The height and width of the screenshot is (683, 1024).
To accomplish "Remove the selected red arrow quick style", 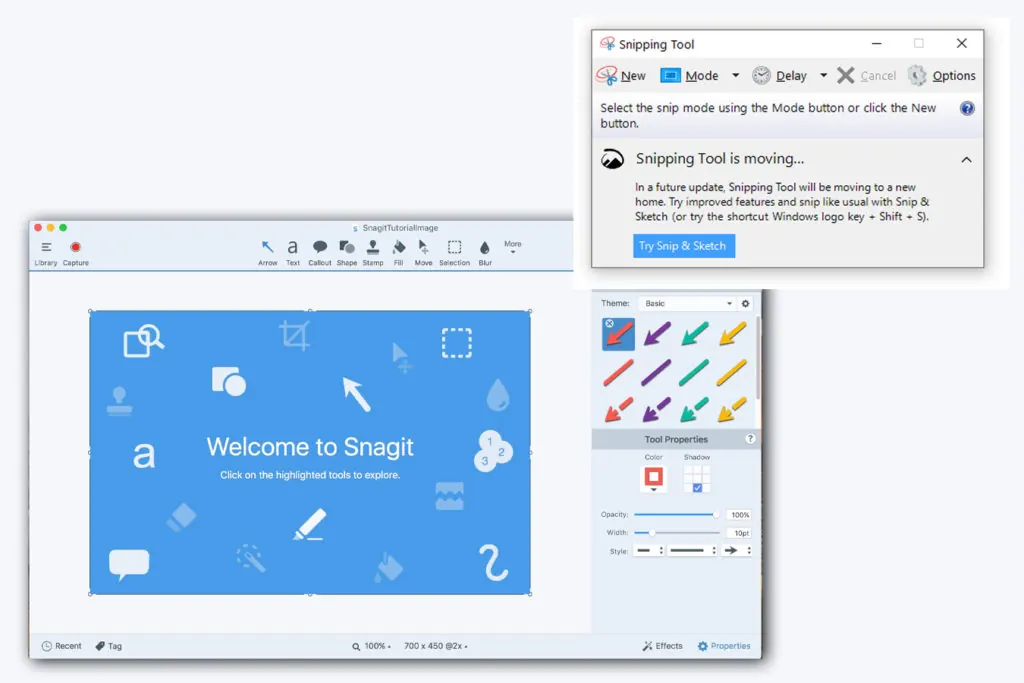I will coord(609,323).
